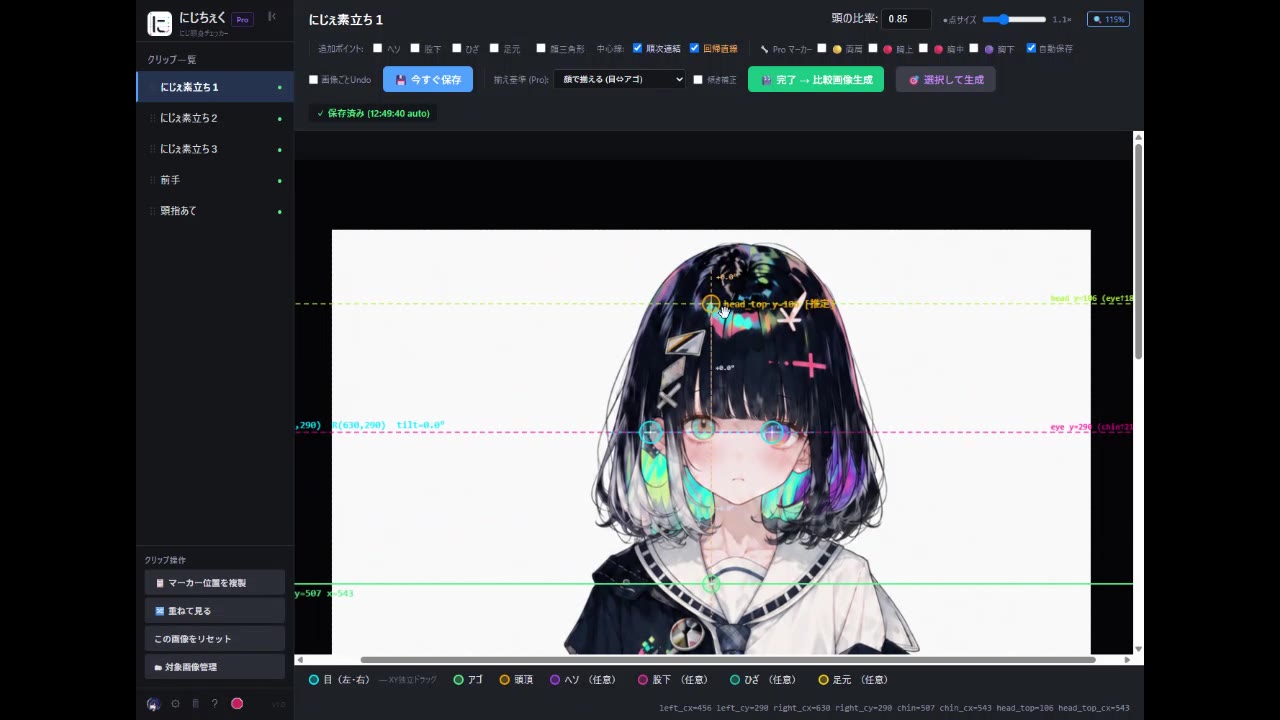
Task: Click the magnifier 115% zoom button
Action: 1108,19
